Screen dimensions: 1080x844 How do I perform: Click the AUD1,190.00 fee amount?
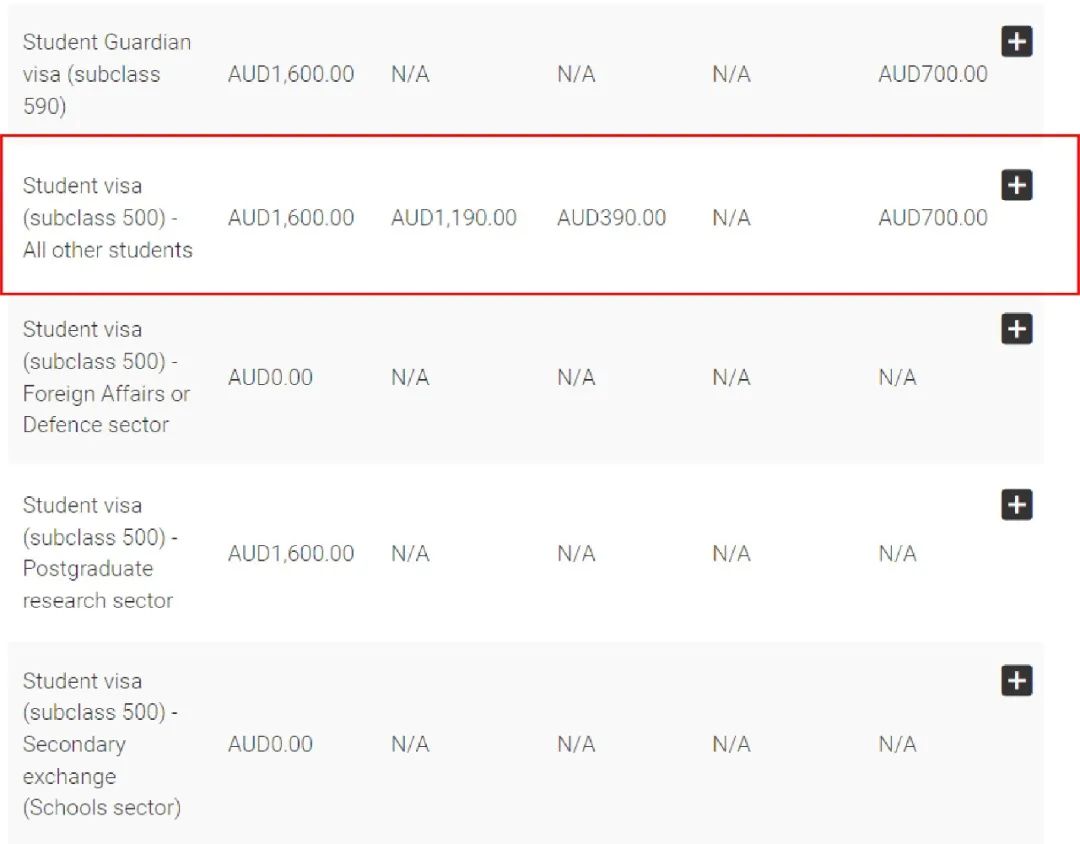453,218
